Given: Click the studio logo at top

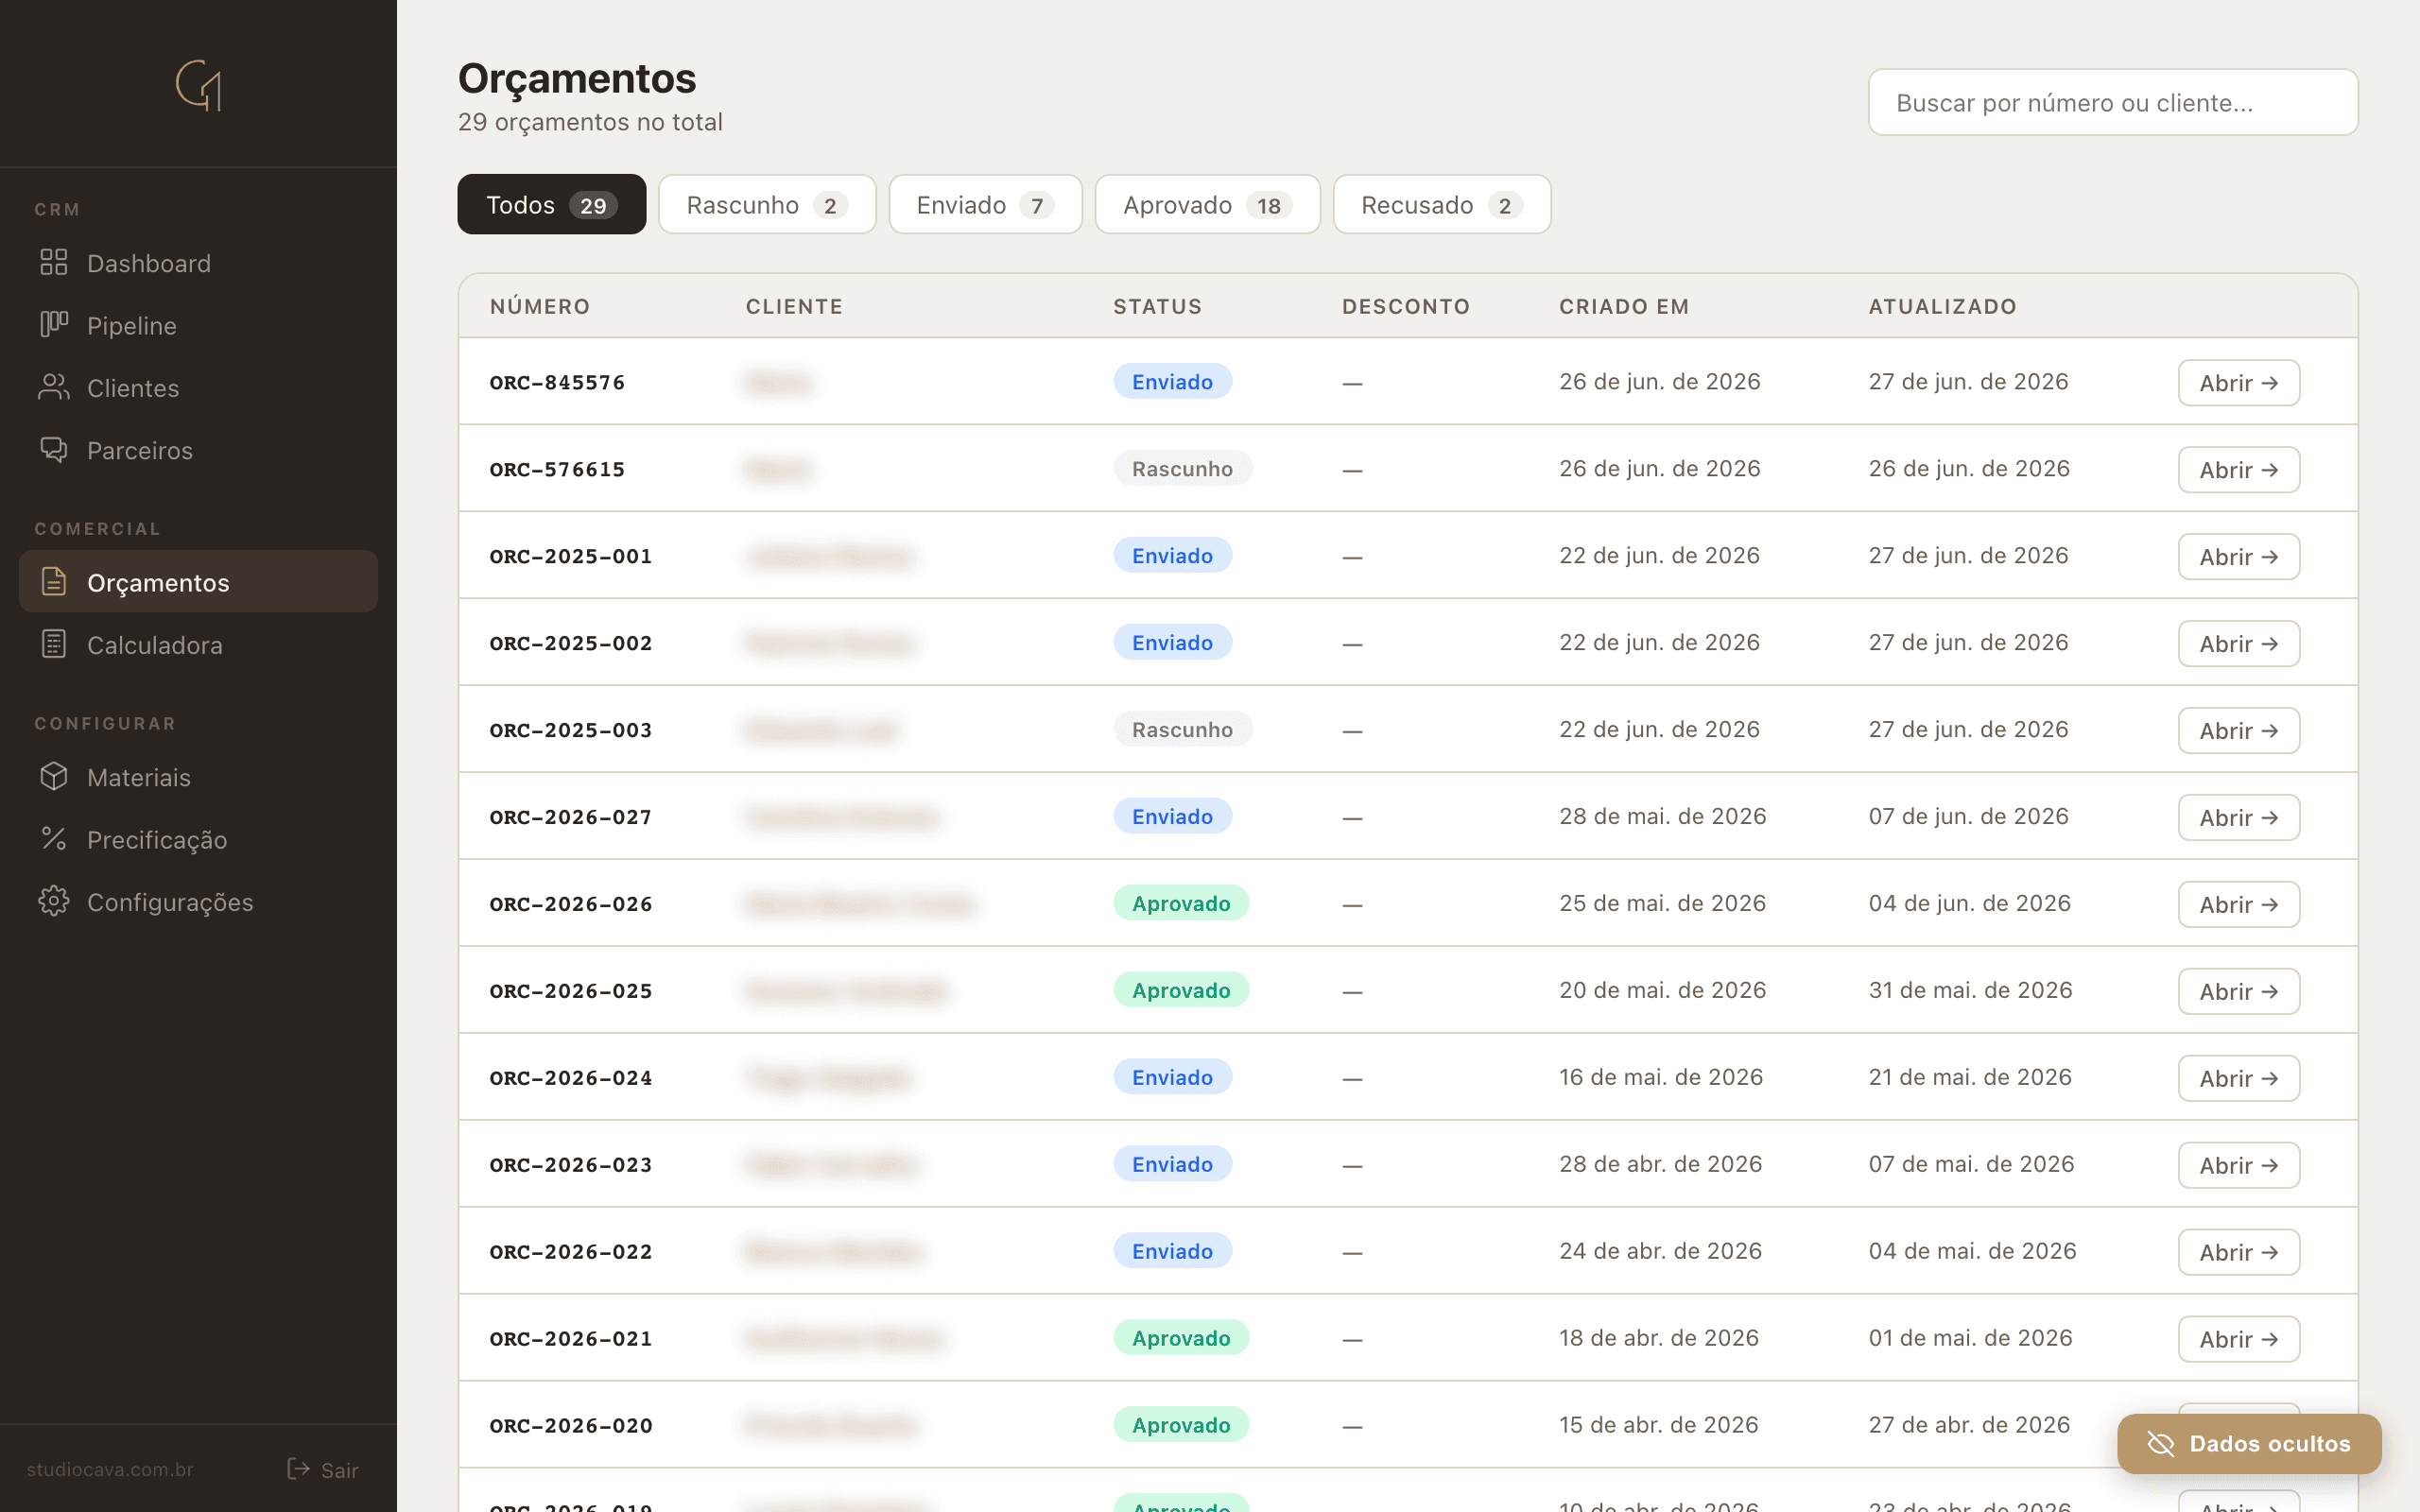Looking at the screenshot, I should click(198, 85).
